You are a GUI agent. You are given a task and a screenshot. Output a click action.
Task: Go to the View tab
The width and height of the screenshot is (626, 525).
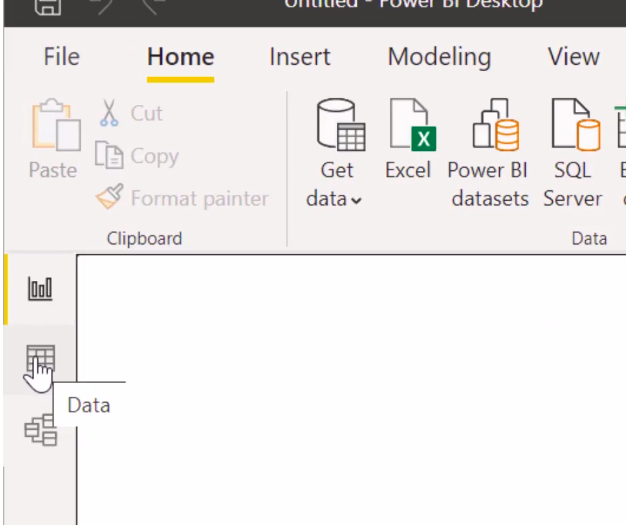click(x=574, y=57)
